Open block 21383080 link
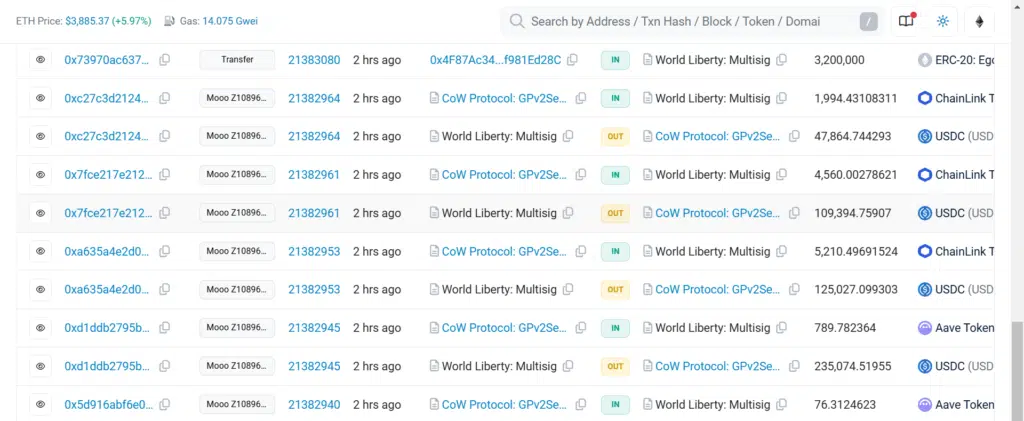1024x421 pixels. (314, 60)
